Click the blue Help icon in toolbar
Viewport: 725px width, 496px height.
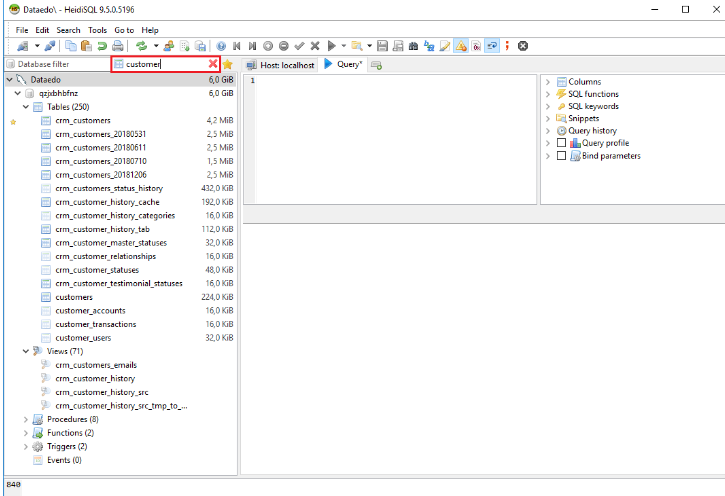tap(221, 46)
